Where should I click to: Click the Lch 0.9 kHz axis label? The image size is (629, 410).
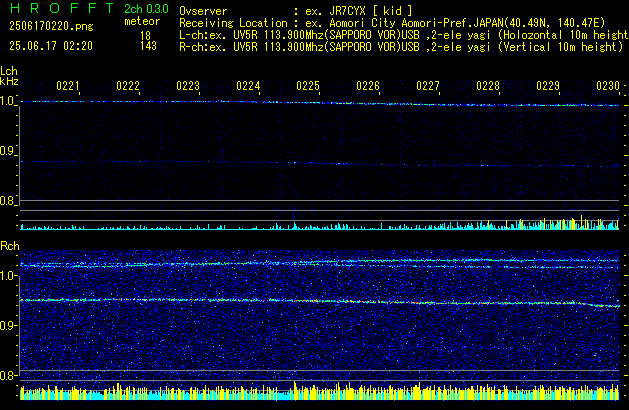click(7, 151)
